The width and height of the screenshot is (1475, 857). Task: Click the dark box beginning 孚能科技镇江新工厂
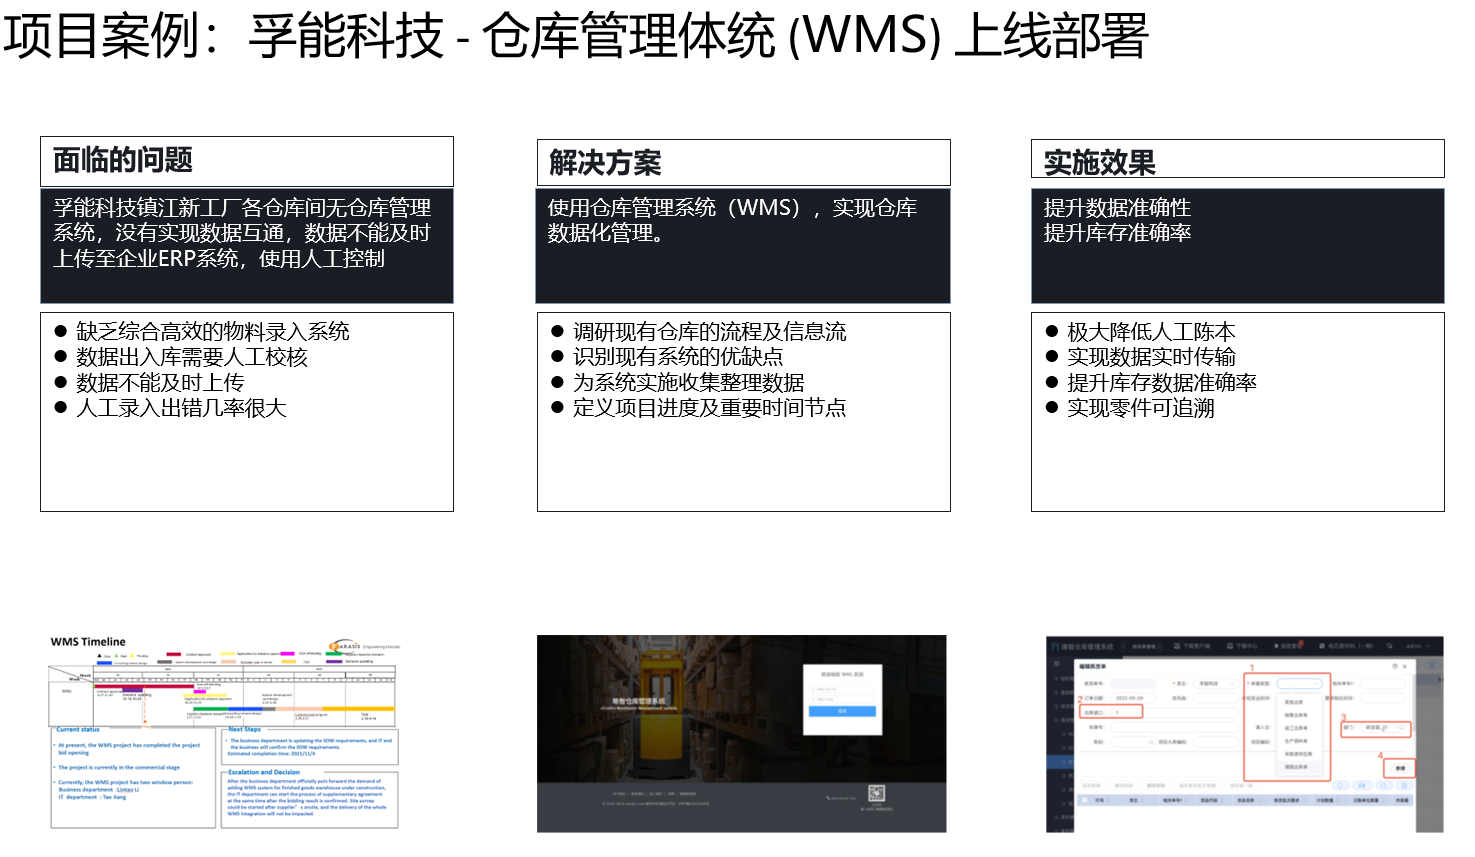[x=247, y=246]
